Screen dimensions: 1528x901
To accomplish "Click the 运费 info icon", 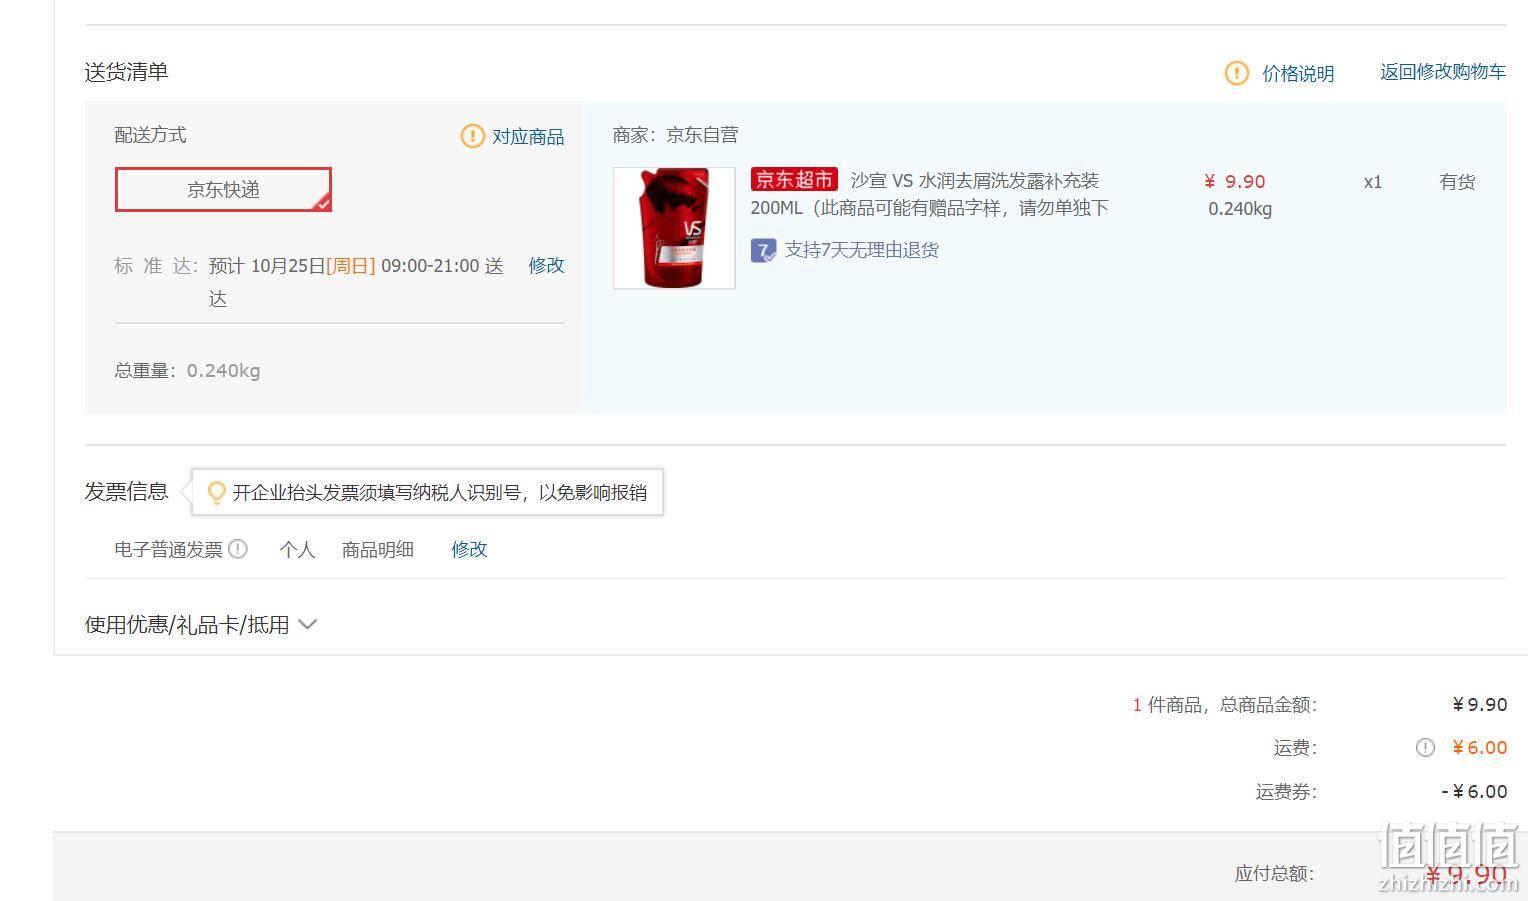I will click(x=1425, y=748).
